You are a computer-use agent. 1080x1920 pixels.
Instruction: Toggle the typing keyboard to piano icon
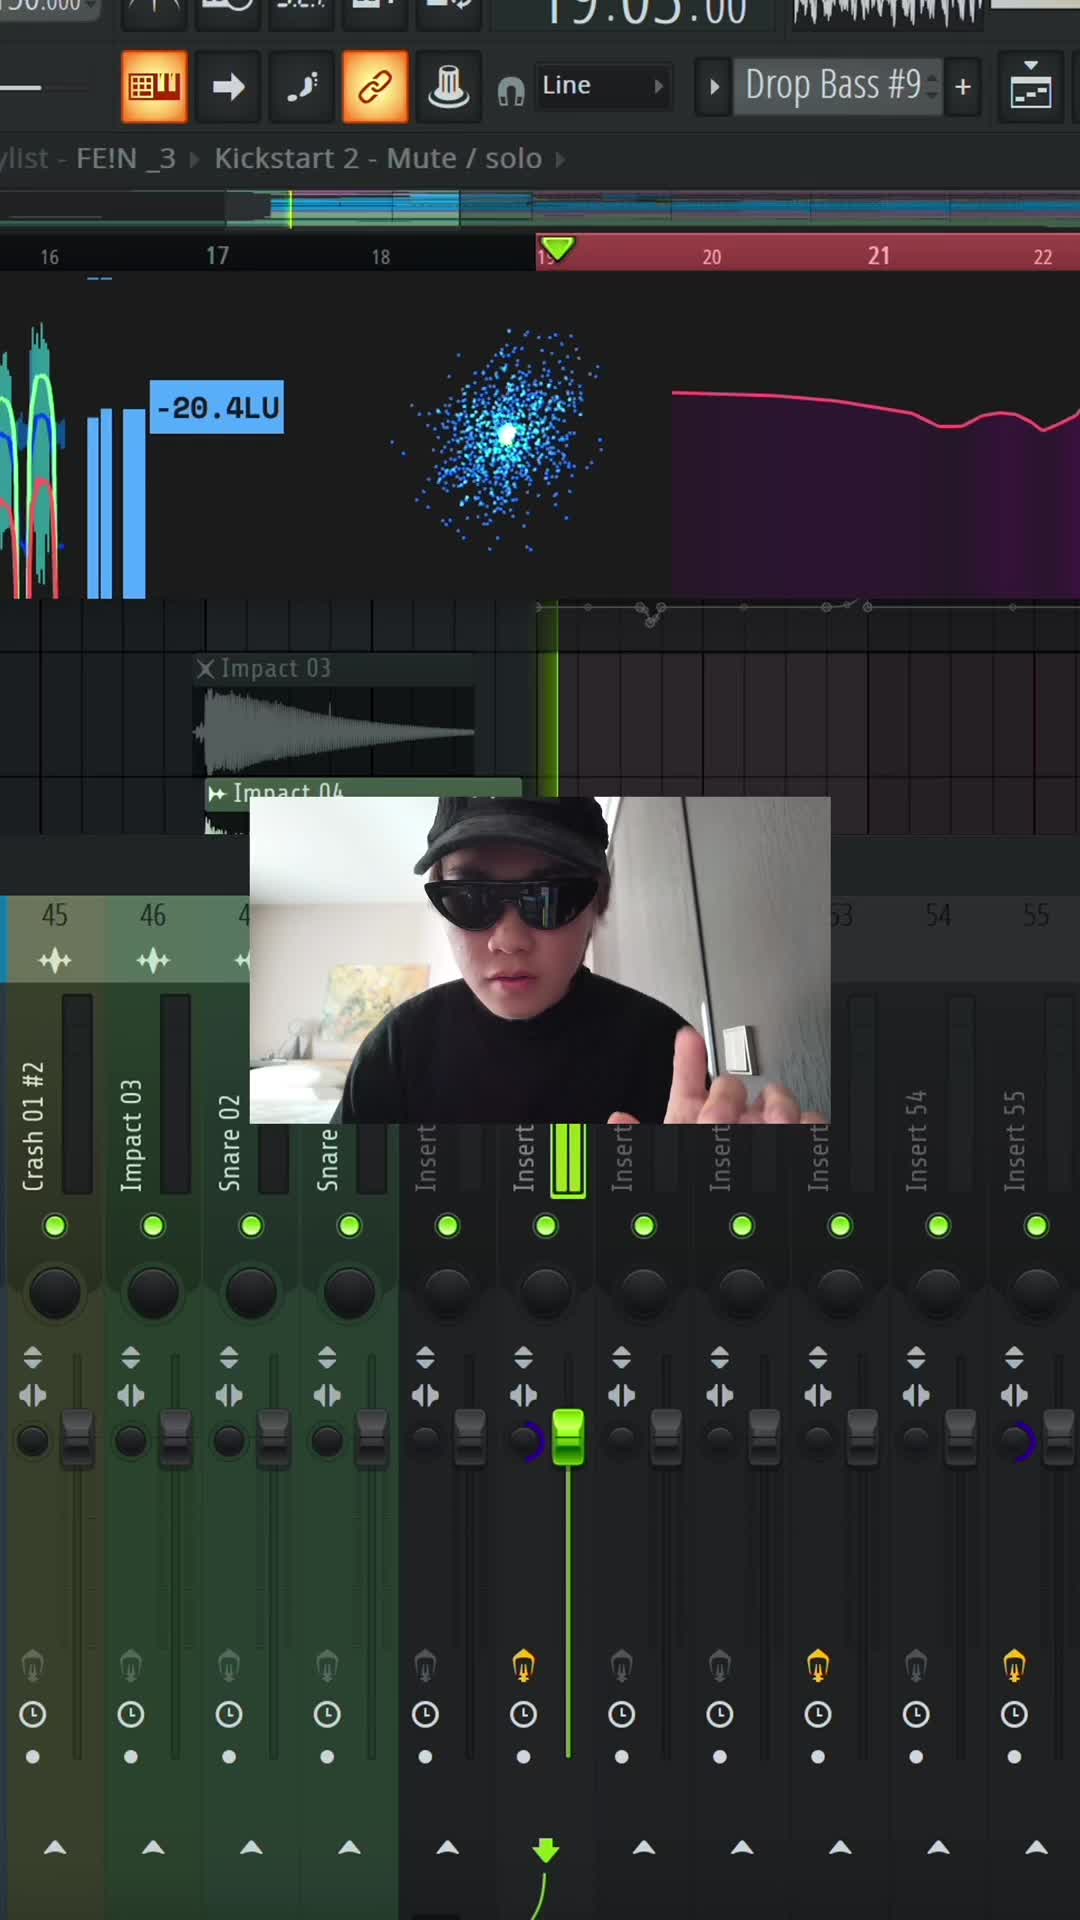(154, 87)
